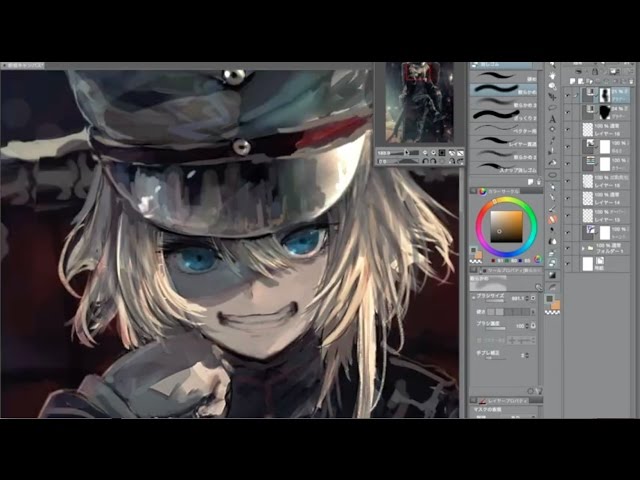Expand brush size options in Tool Property
The image size is (640, 480).
(x=473, y=298)
